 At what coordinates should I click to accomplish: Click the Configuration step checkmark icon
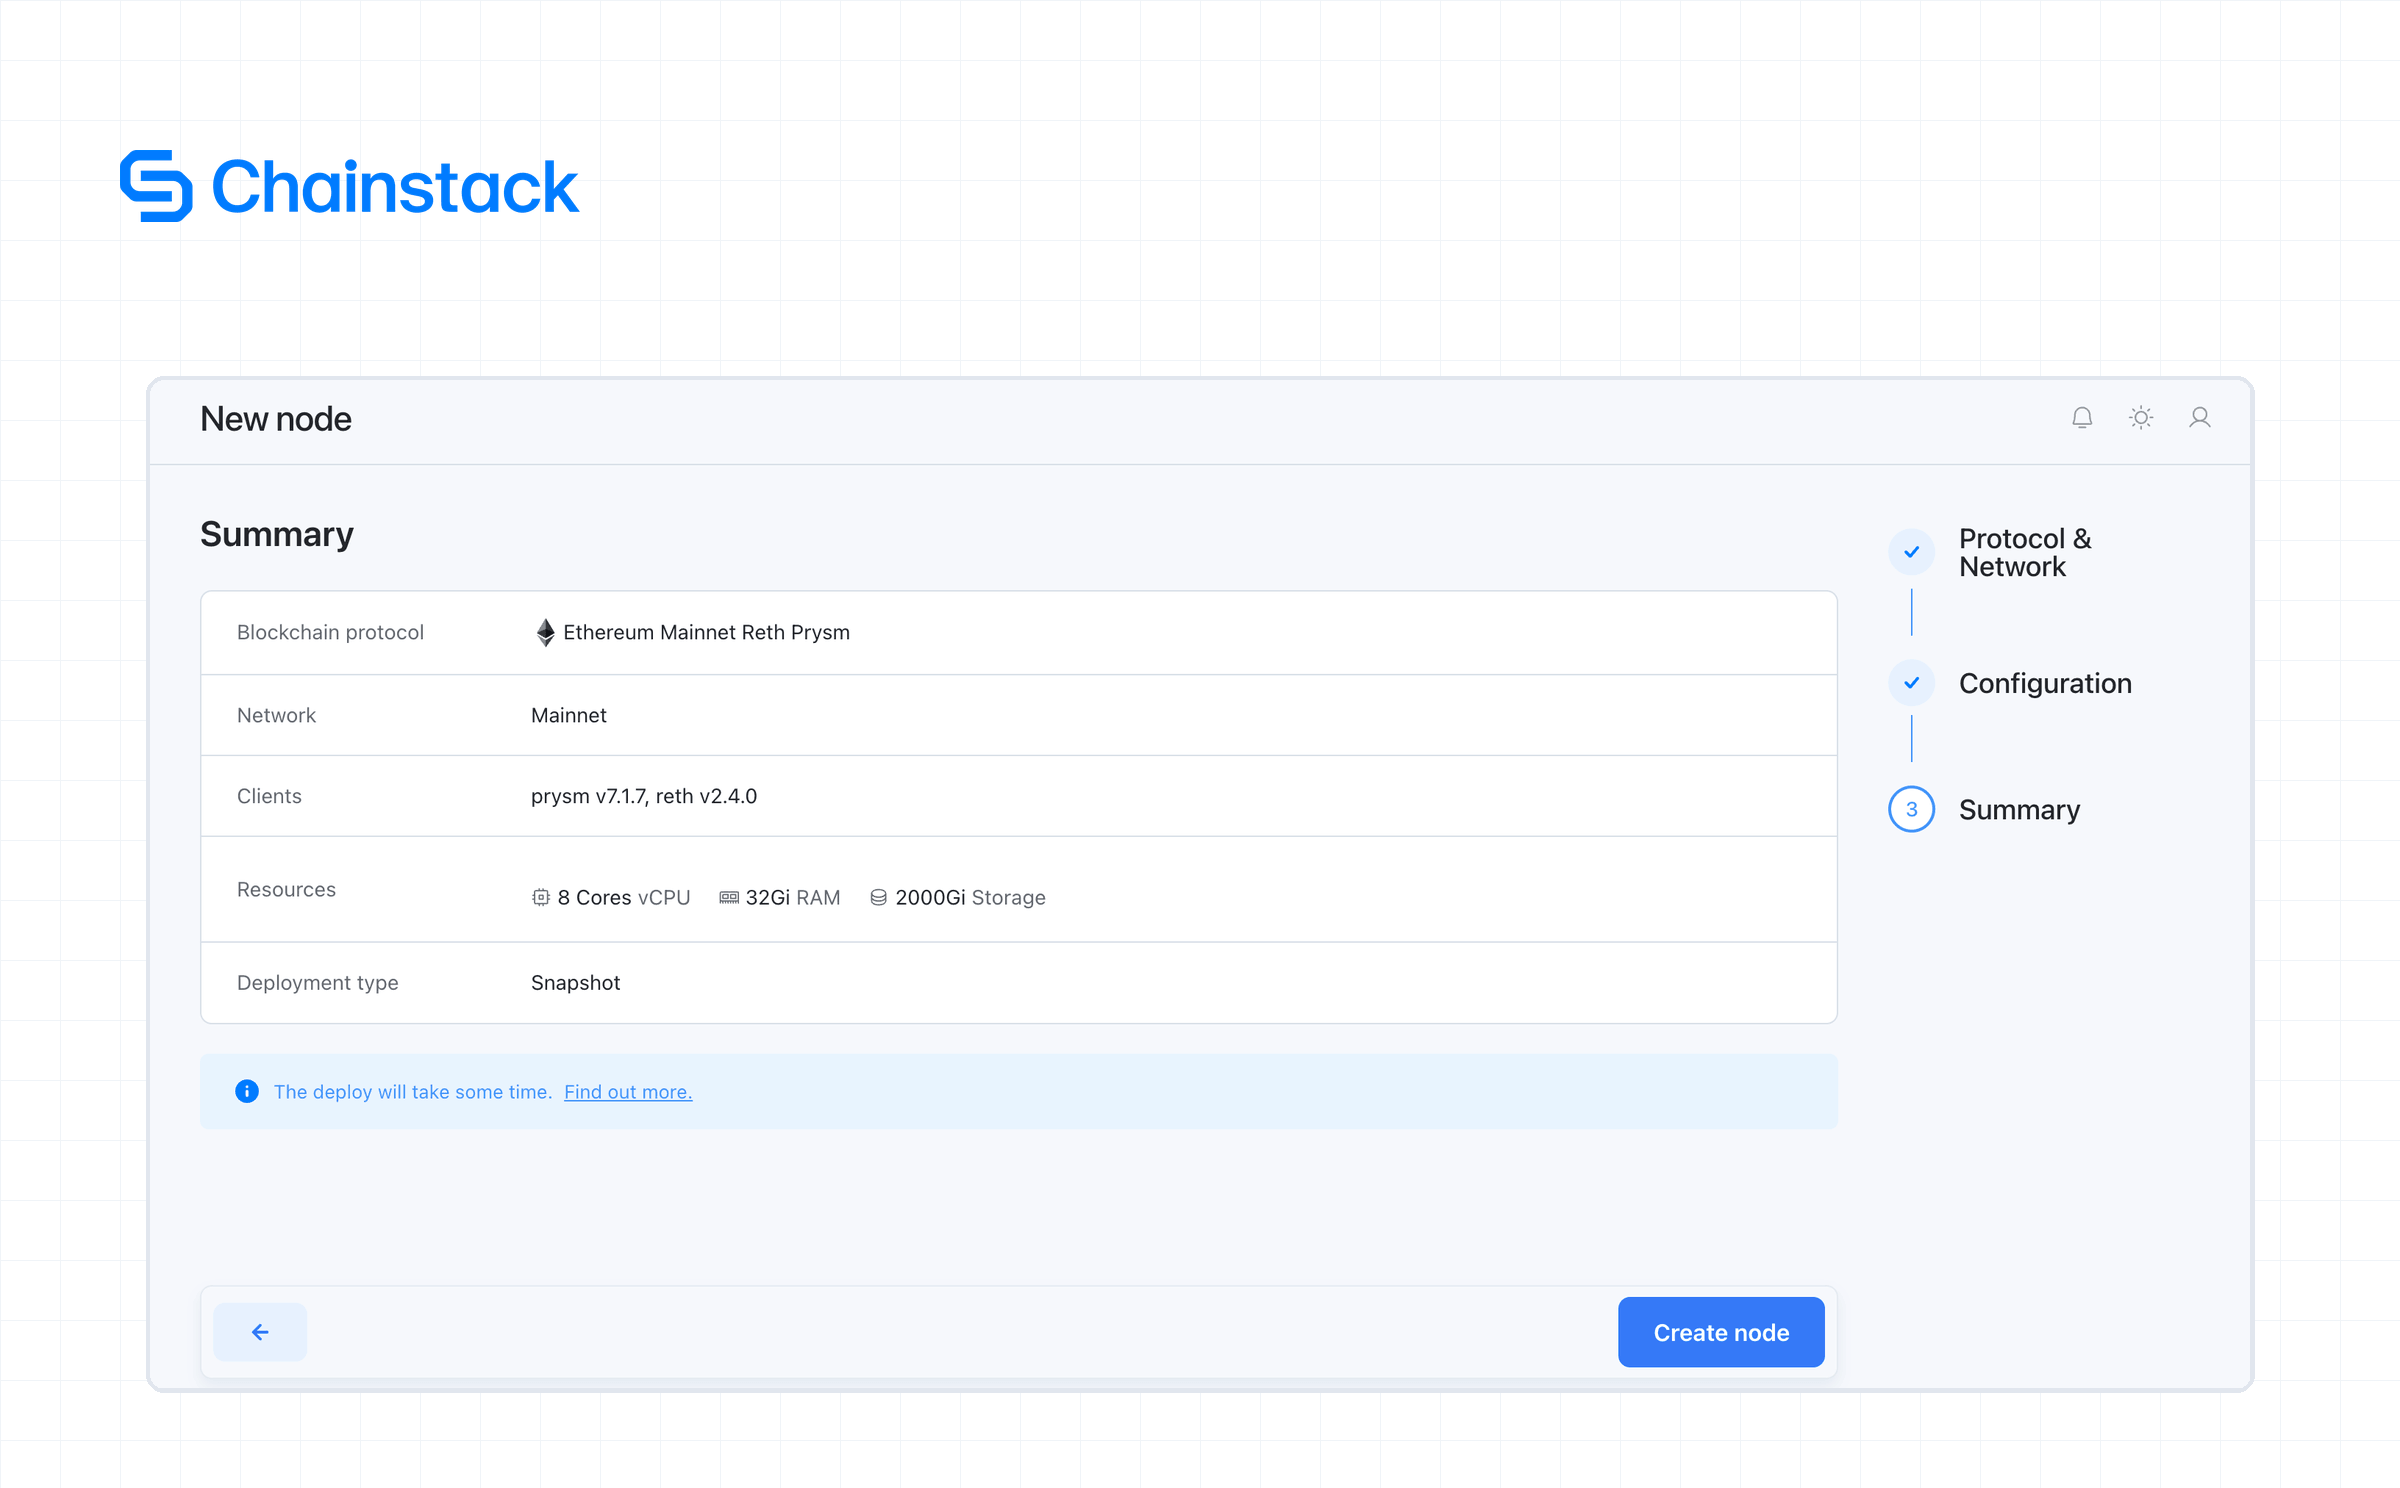pos(1911,683)
